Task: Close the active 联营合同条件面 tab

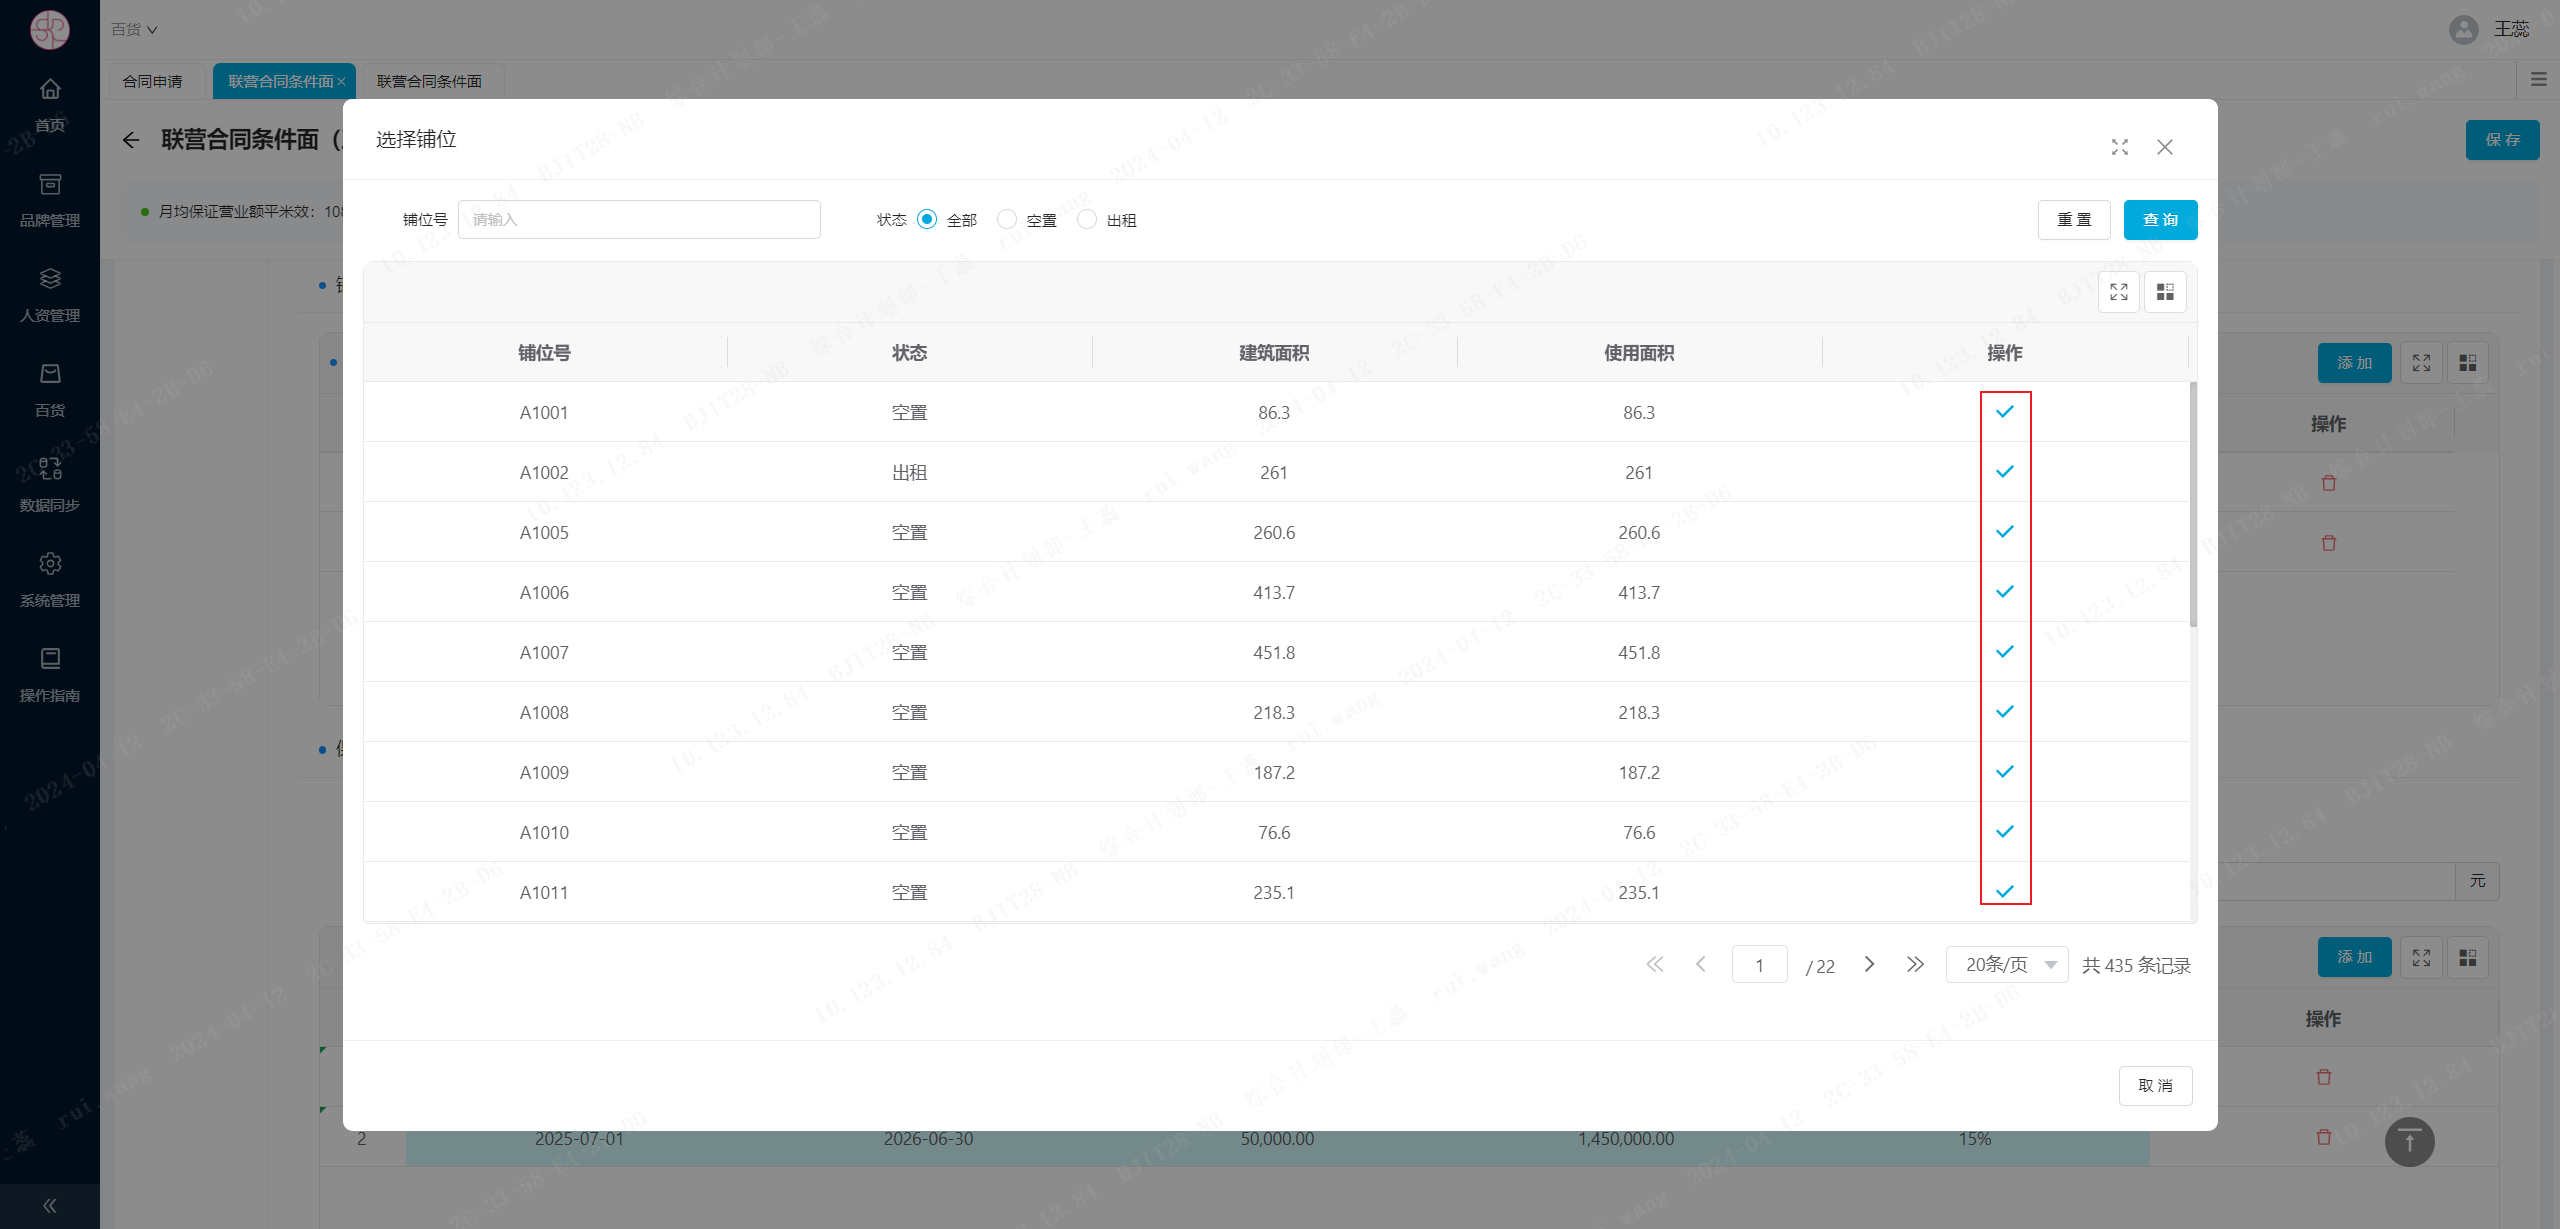Action: [341, 82]
